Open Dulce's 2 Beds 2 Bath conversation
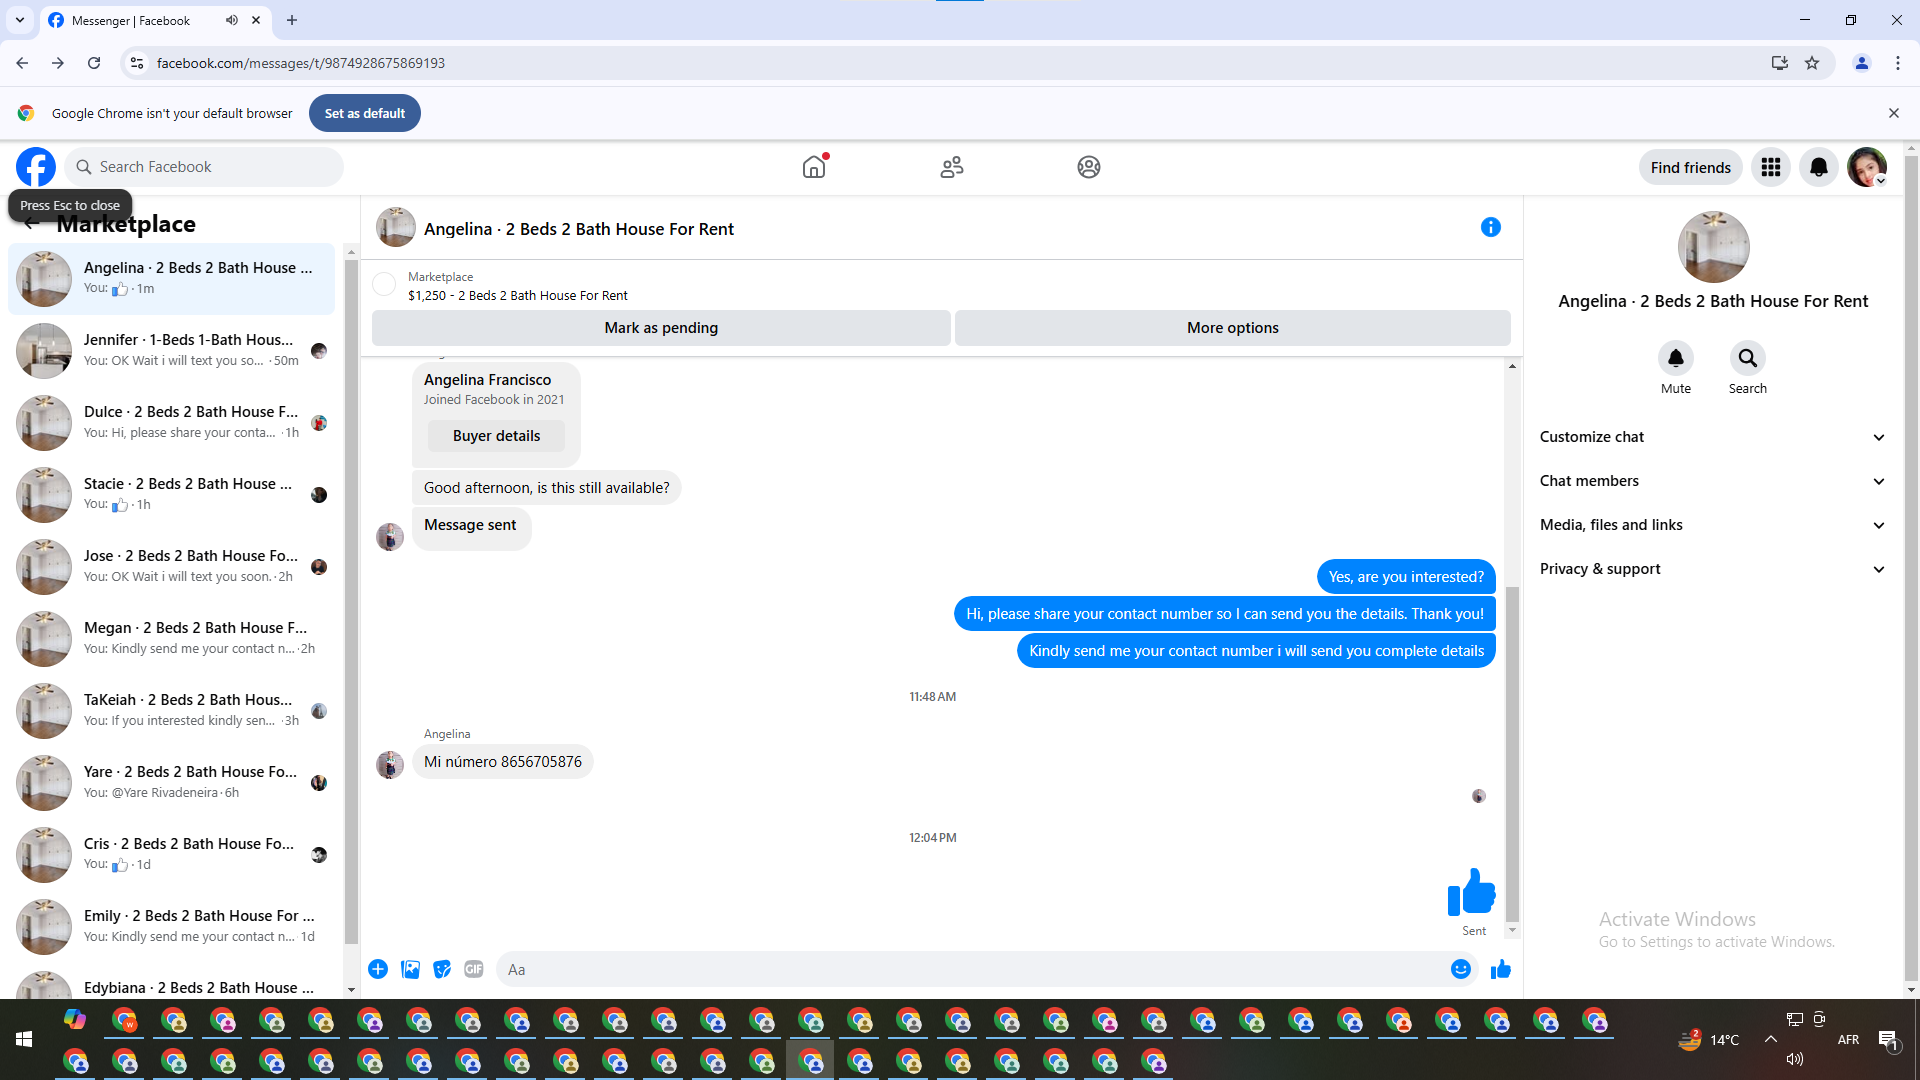Viewport: 1920px width, 1080px height. [172, 422]
